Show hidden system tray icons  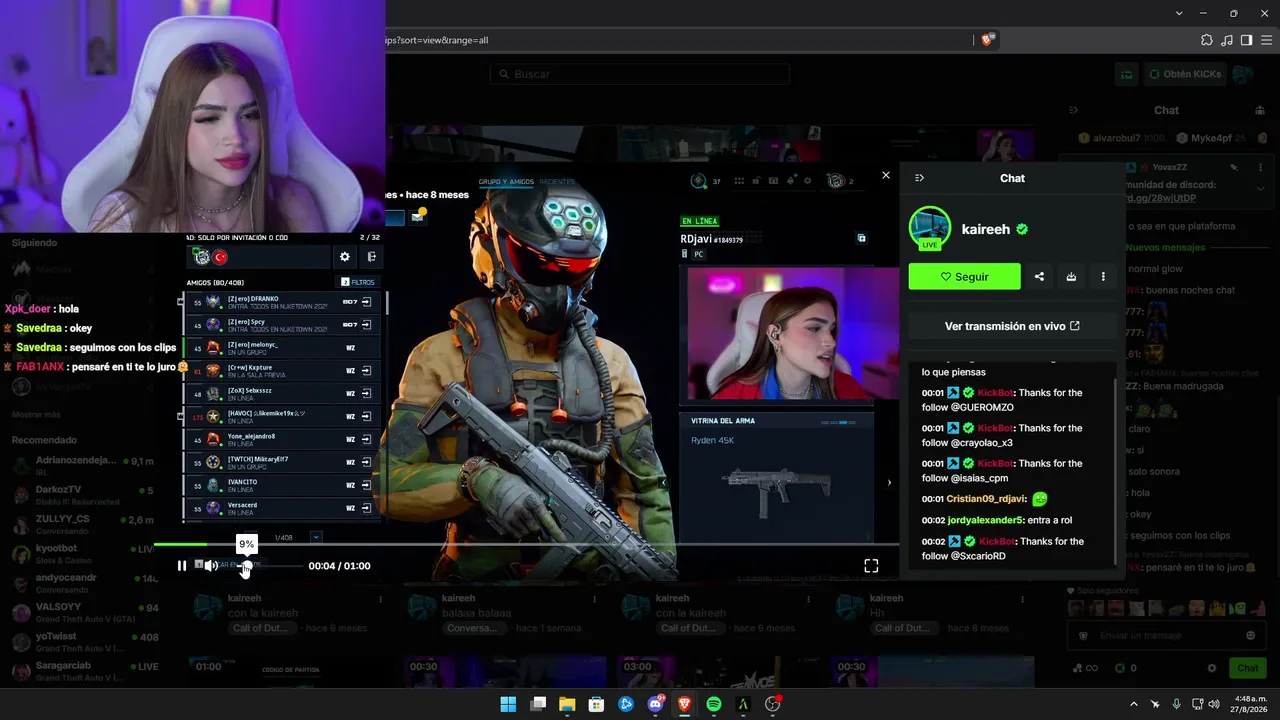(1133, 704)
